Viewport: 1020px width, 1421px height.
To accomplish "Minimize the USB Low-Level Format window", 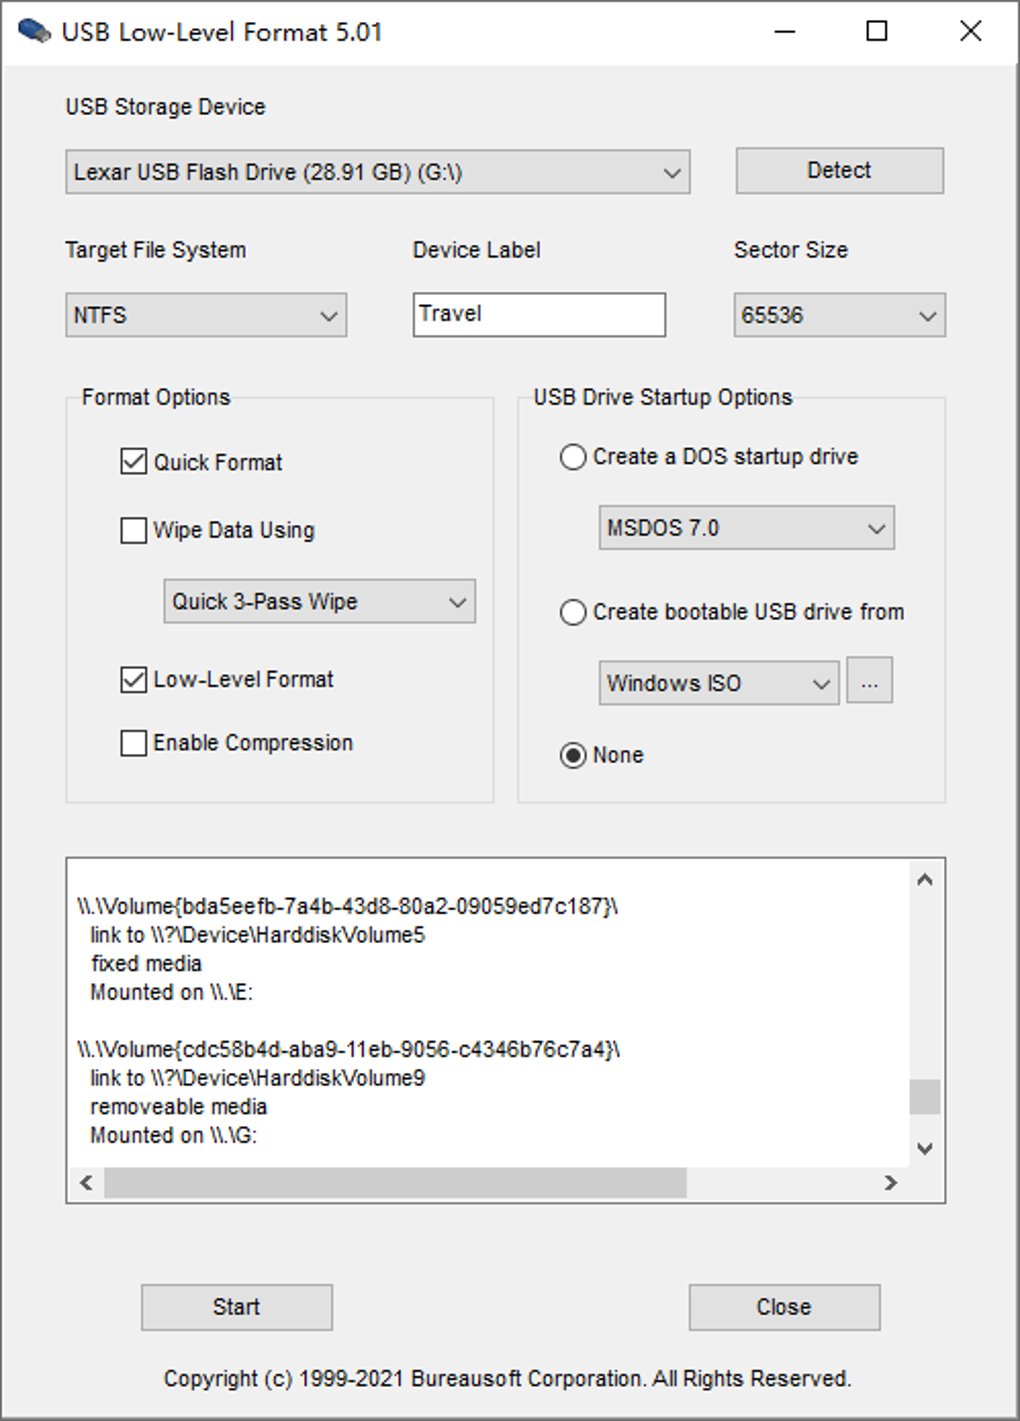I will [785, 31].
